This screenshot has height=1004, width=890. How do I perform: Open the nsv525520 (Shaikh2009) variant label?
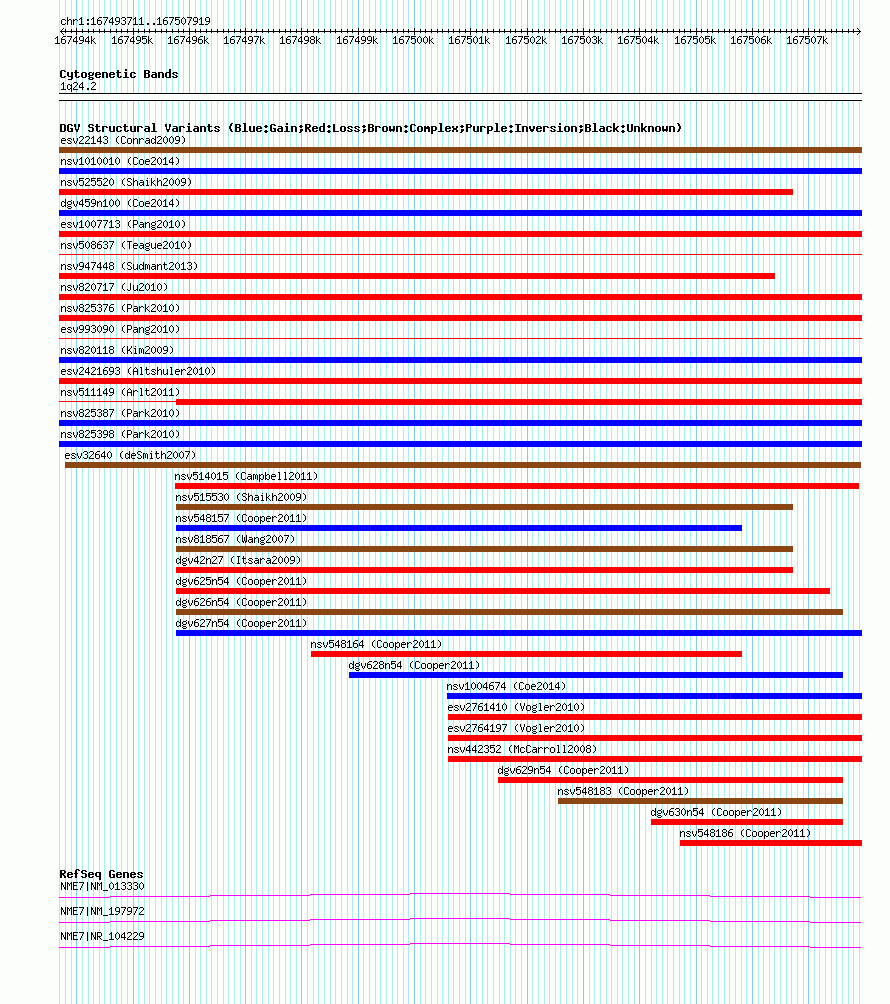(126, 182)
